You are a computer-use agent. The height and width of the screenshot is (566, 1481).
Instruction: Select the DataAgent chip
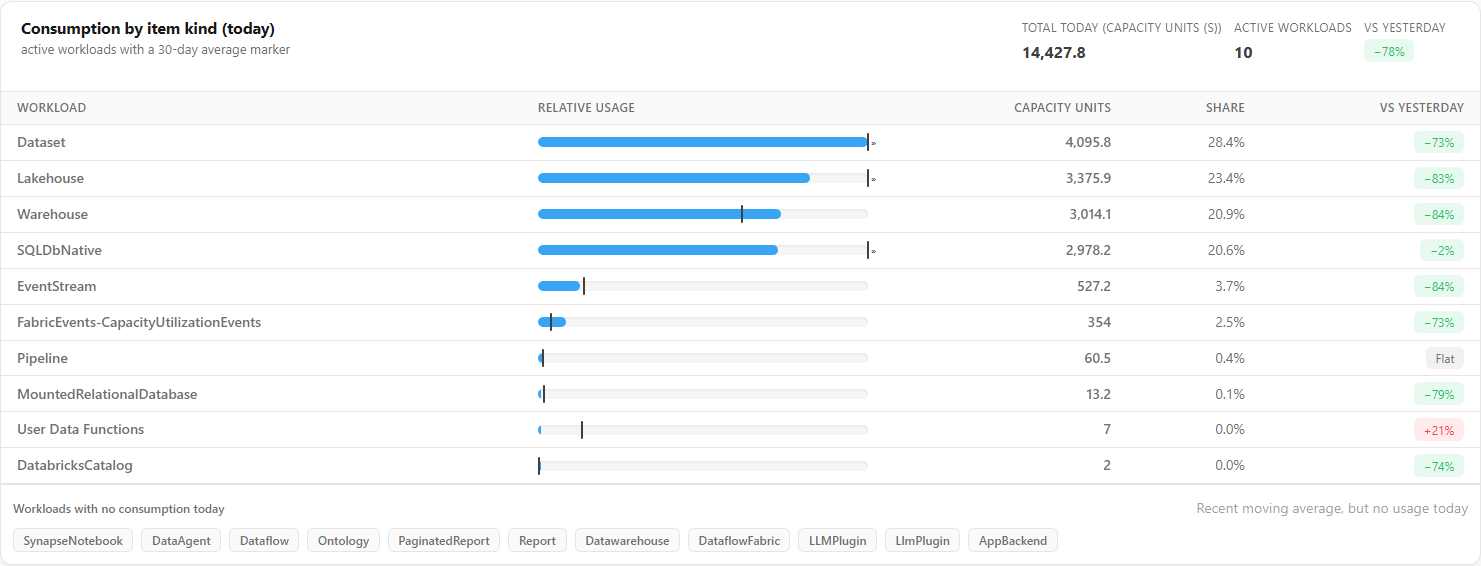point(181,541)
